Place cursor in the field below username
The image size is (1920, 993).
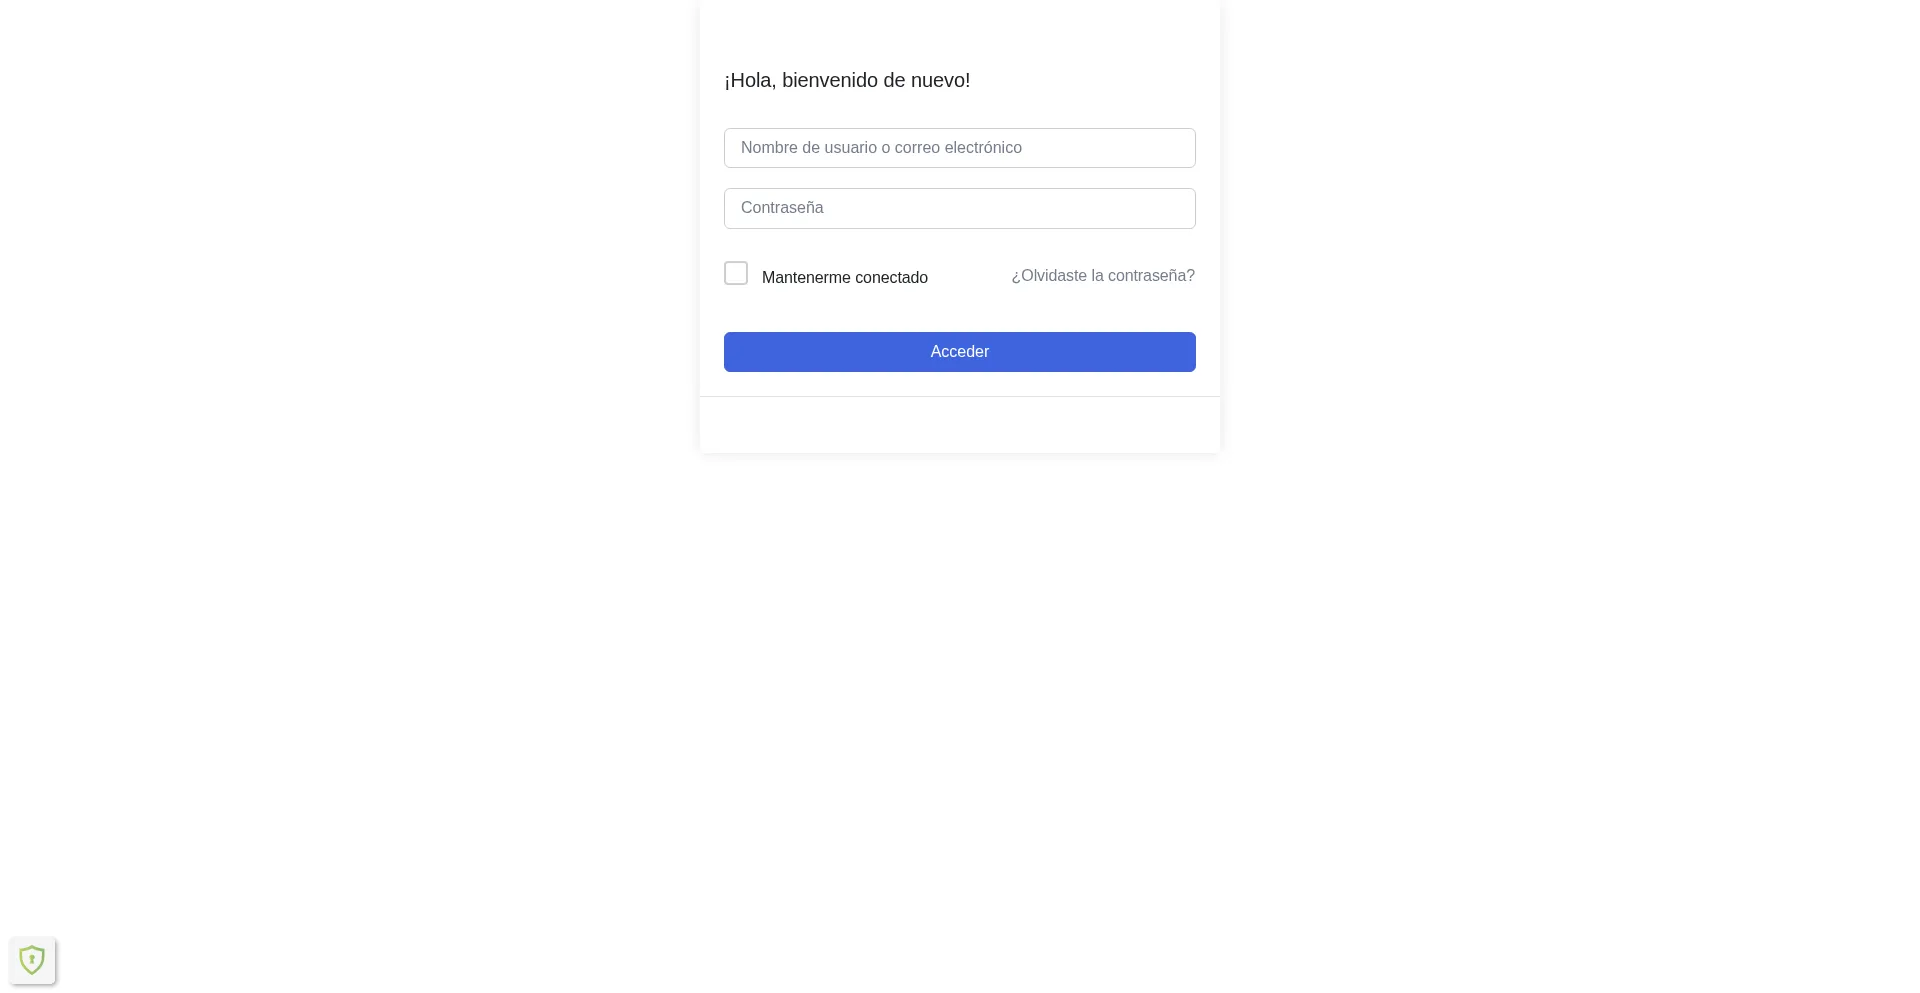click(x=959, y=208)
